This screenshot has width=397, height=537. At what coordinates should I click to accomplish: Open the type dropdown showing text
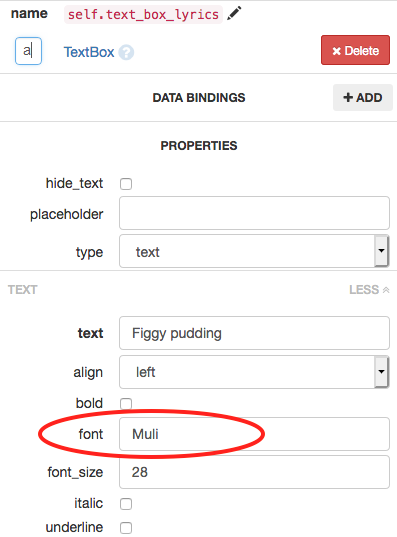(254, 251)
